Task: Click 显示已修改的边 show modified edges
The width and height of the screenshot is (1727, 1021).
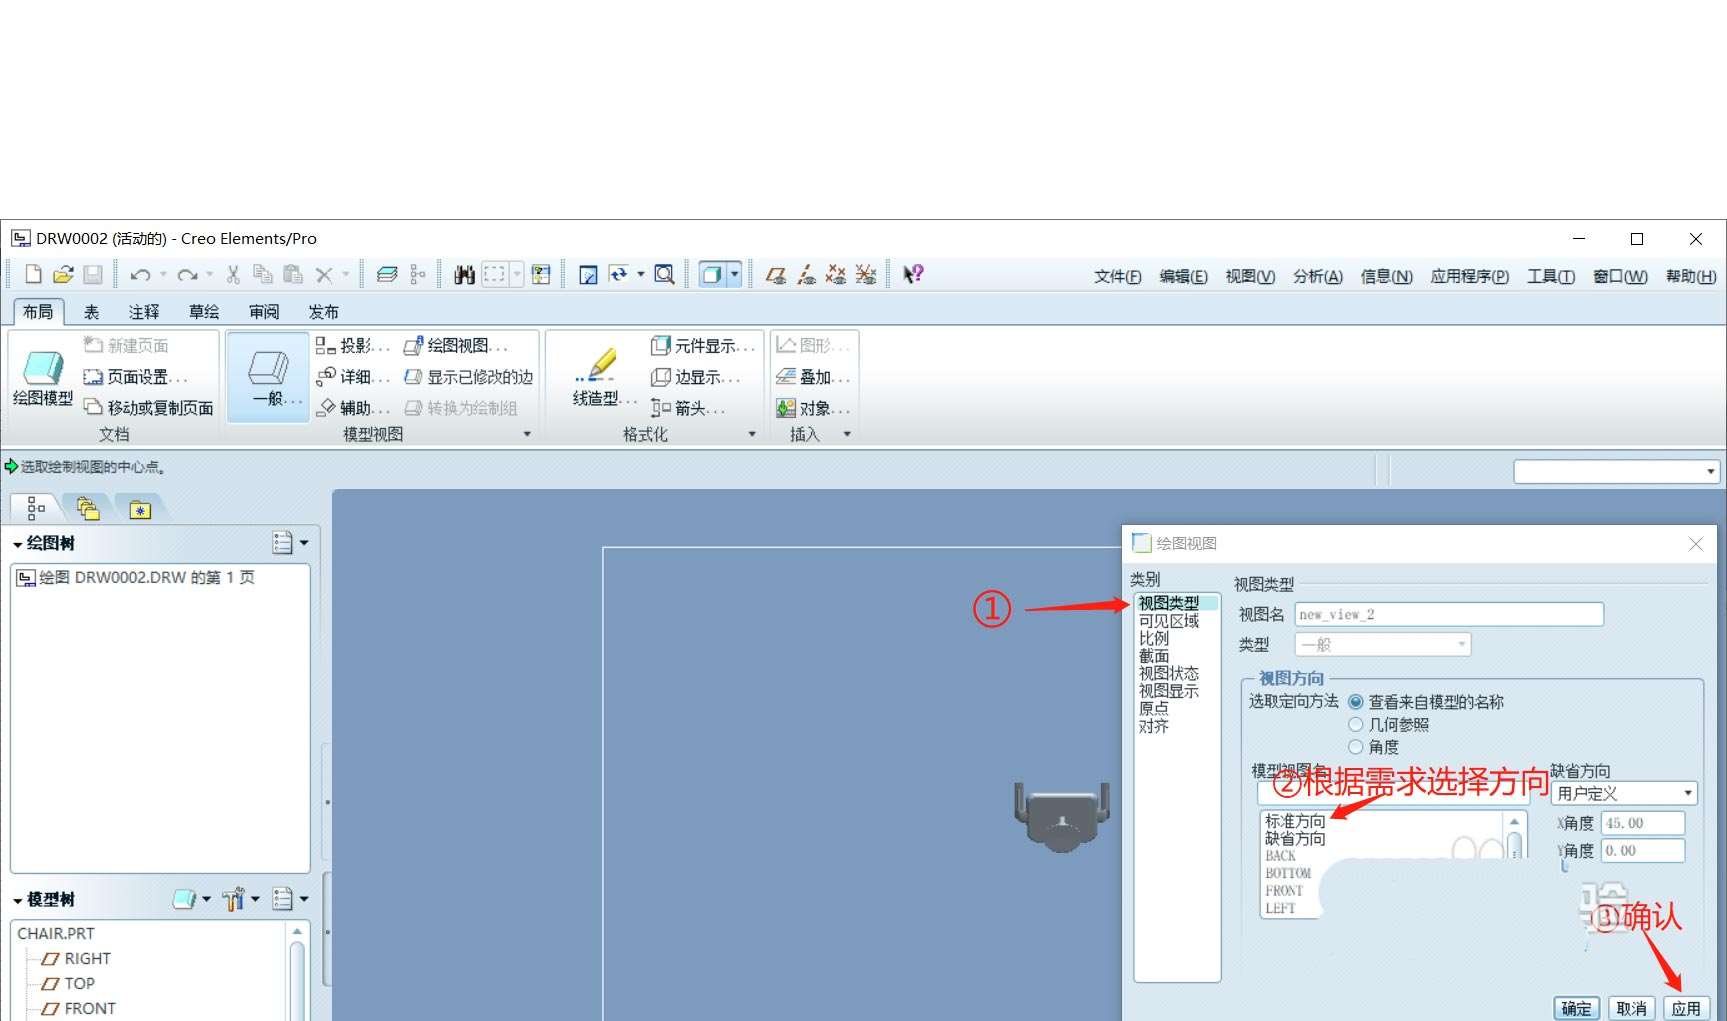Action: pos(468,376)
